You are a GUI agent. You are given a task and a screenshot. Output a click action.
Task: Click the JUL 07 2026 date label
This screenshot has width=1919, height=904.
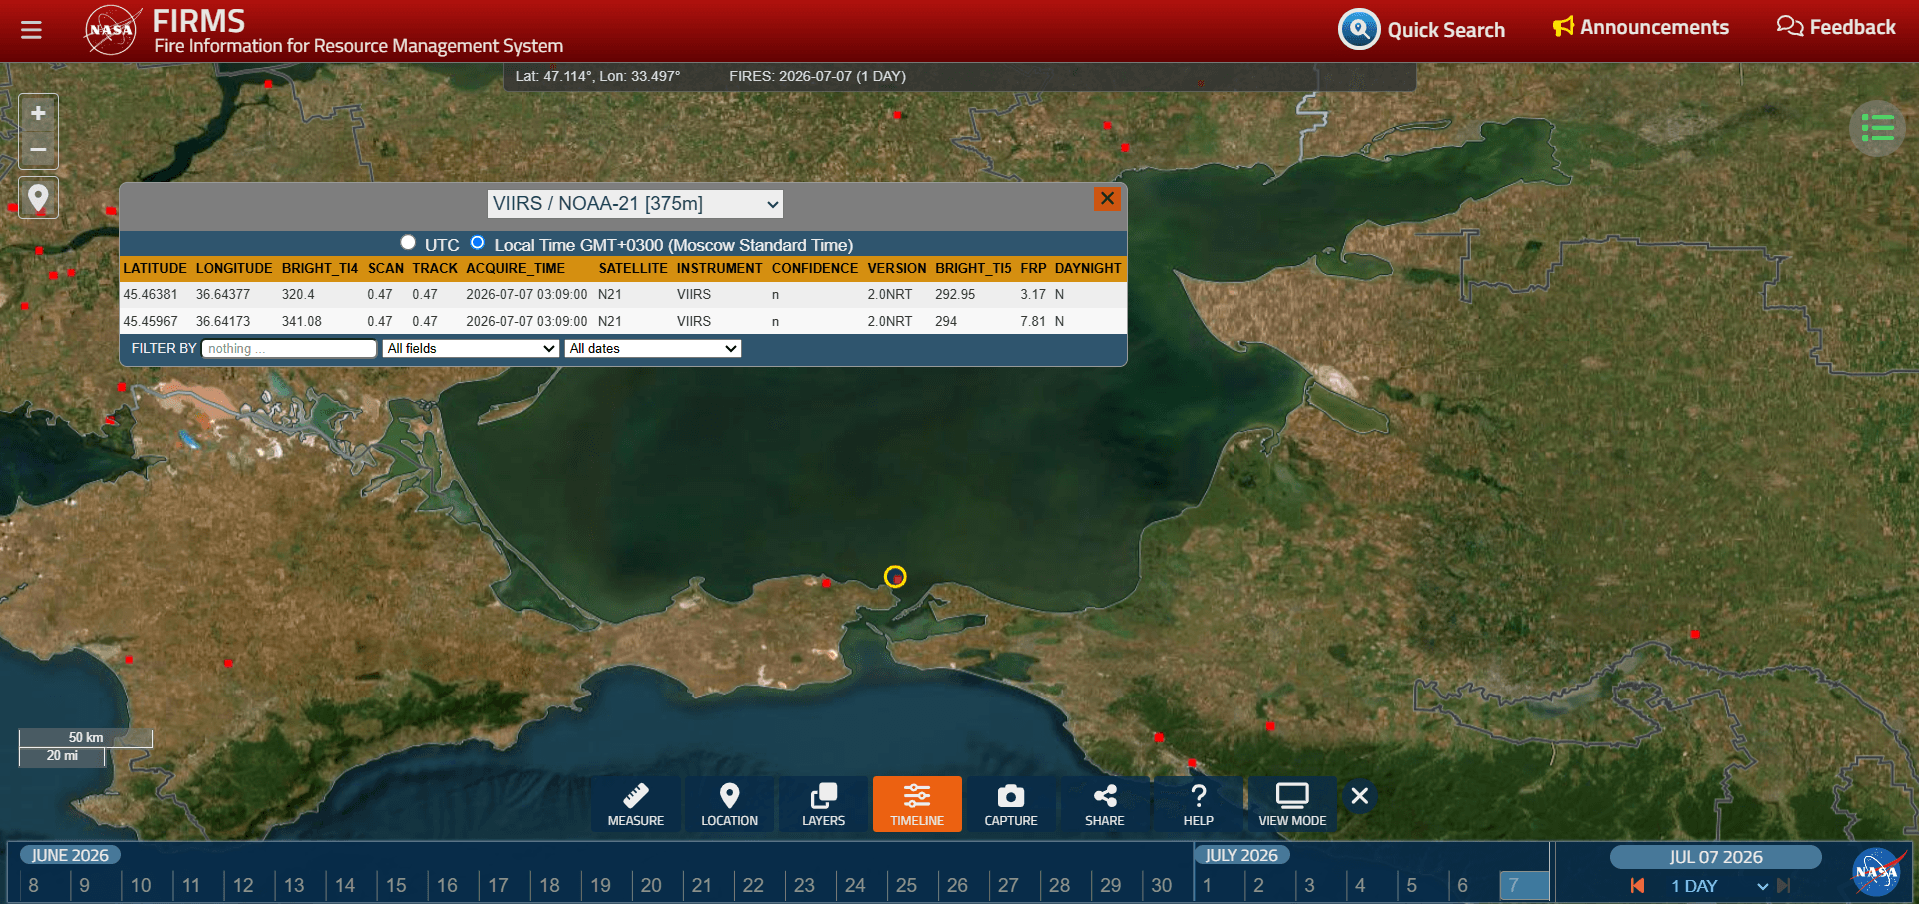[1716, 857]
